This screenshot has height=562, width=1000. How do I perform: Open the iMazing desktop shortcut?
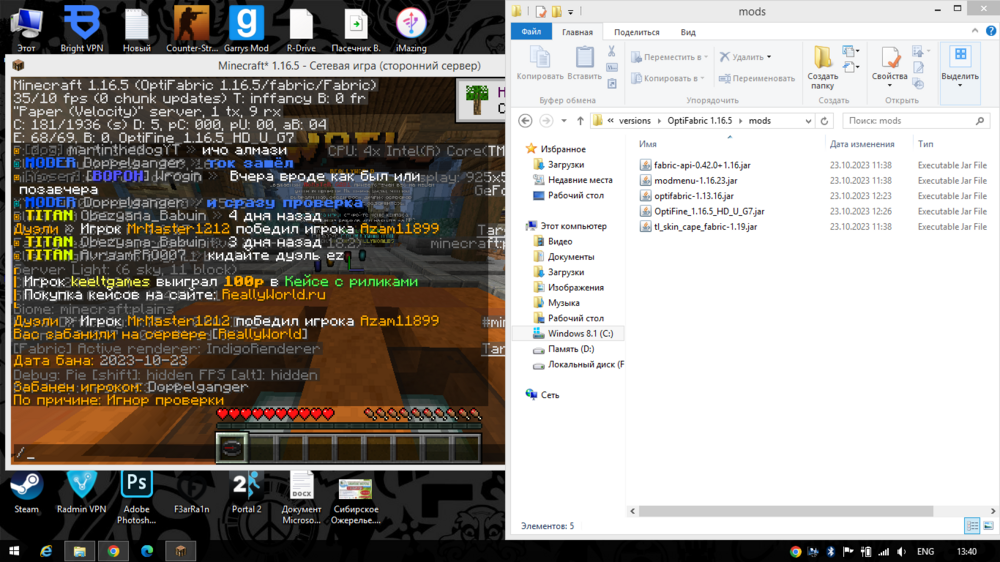click(411, 28)
